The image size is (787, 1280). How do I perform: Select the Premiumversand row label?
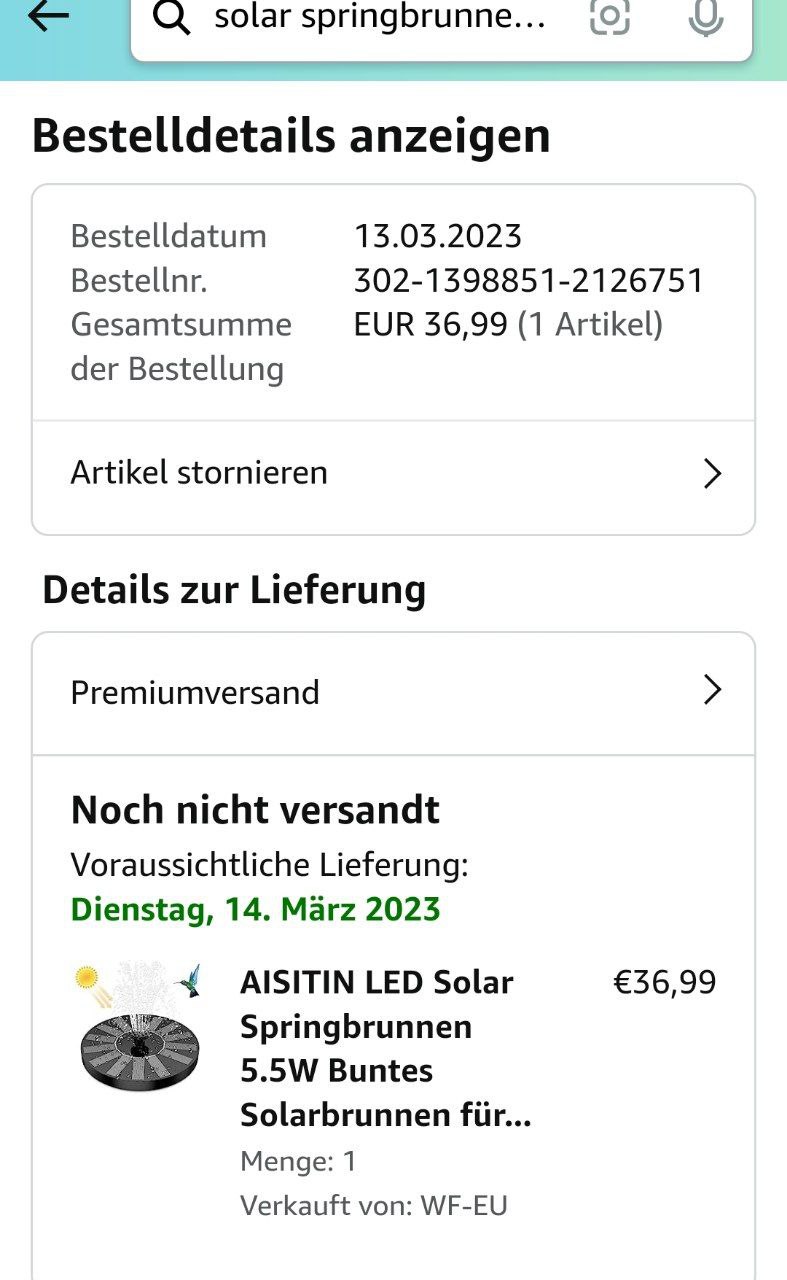[x=195, y=692]
